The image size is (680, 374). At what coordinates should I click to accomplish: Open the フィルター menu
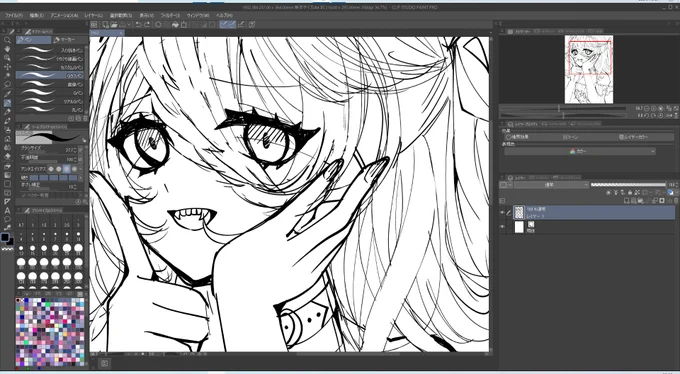[170, 15]
